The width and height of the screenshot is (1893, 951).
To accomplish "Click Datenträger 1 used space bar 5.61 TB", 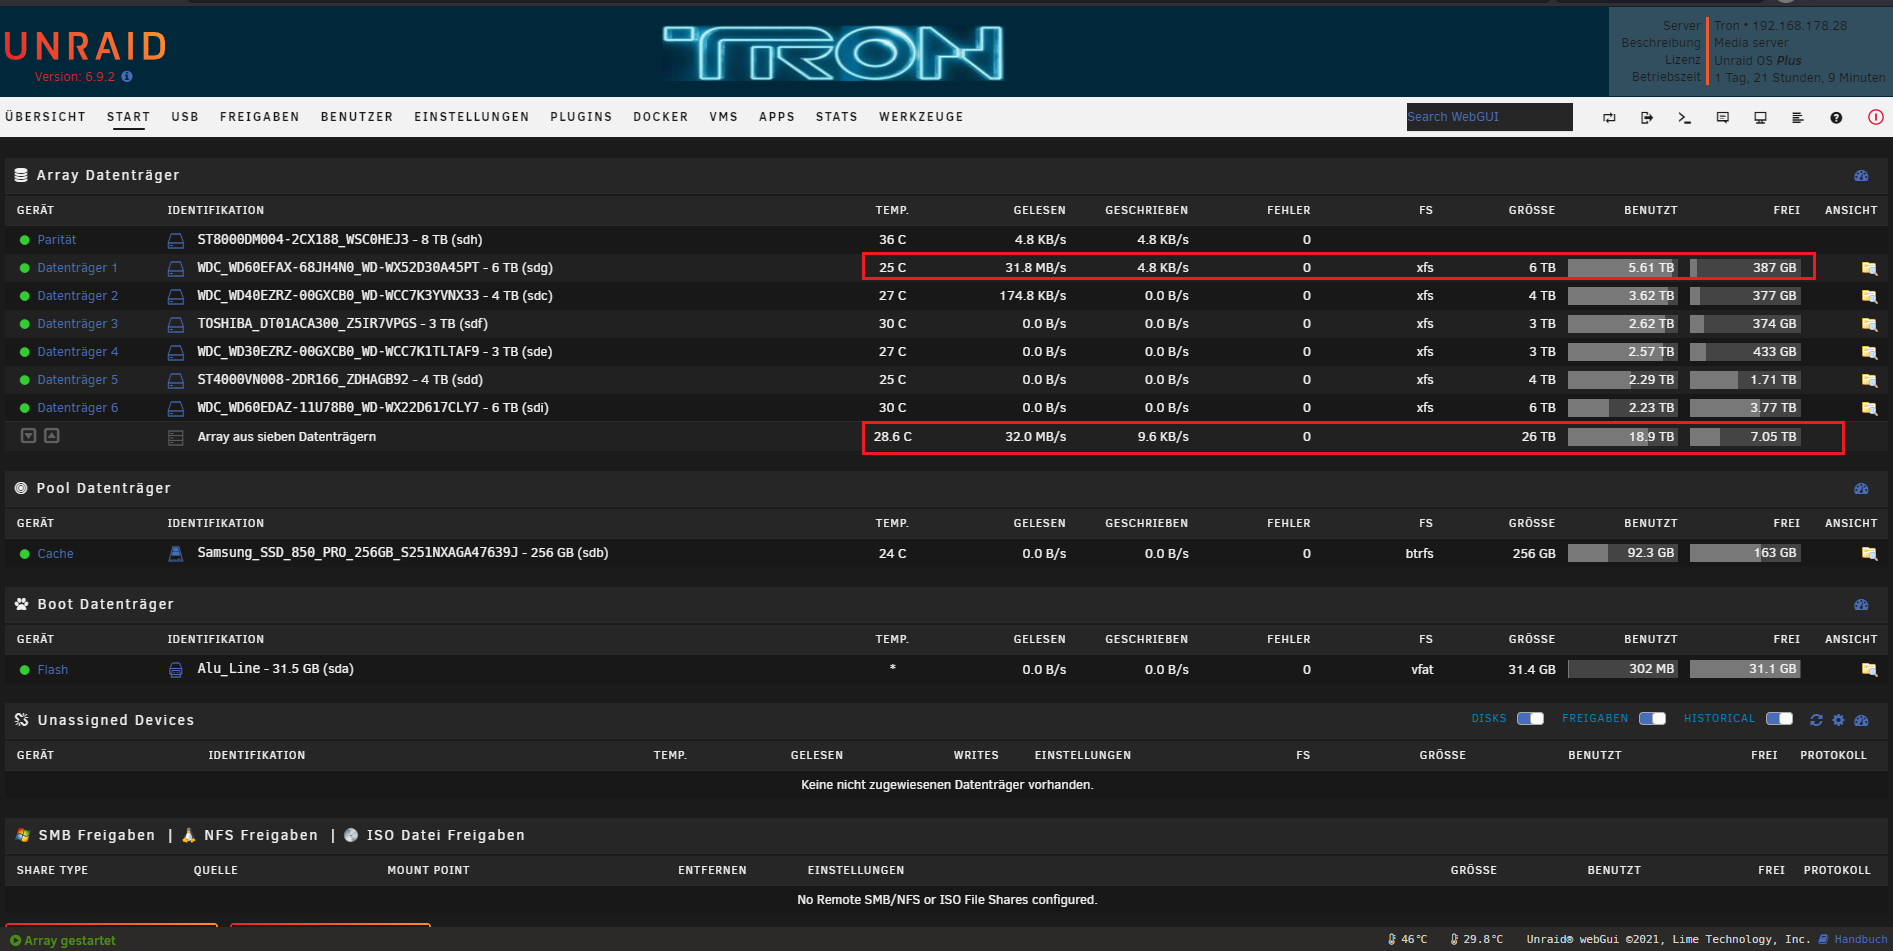I will 1623,268.
